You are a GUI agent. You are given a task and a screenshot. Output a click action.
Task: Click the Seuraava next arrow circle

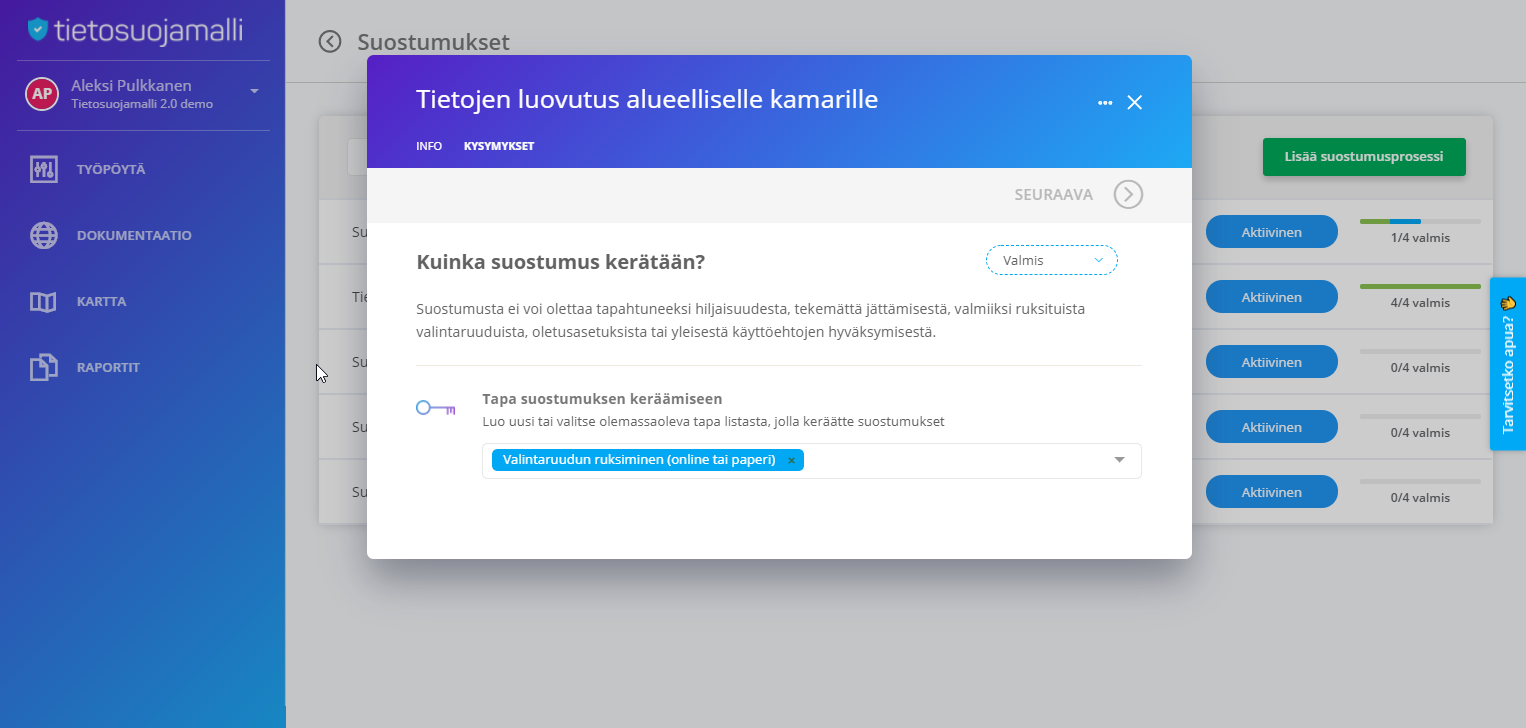[x=1128, y=194]
